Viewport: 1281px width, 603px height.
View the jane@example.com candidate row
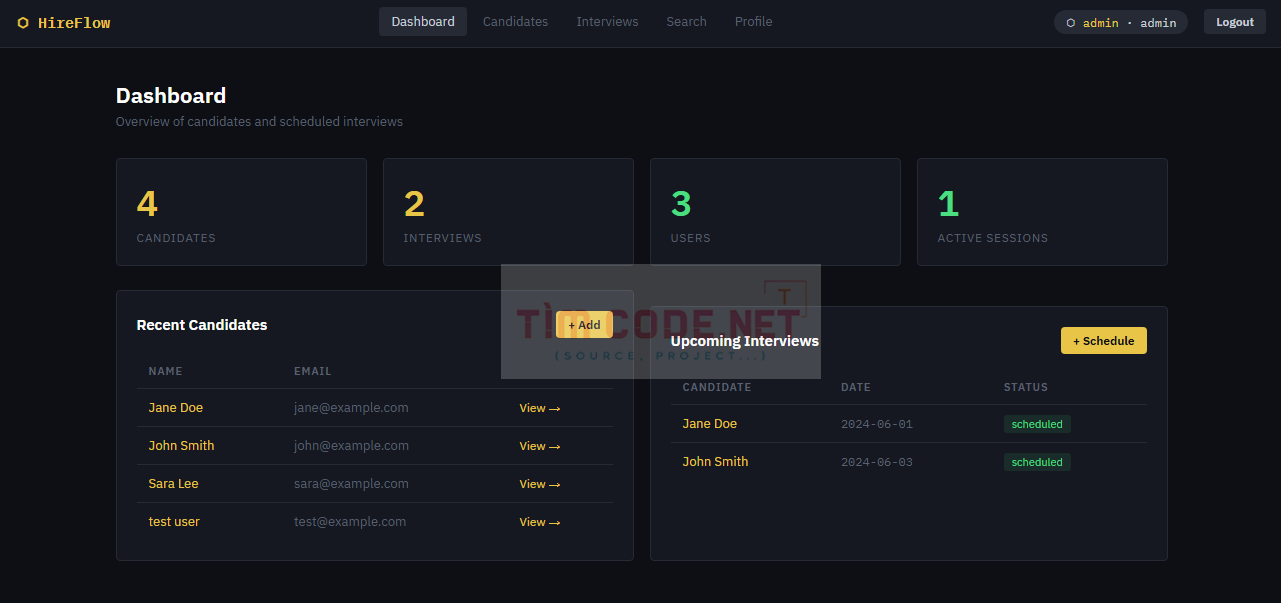pyautogui.click(x=540, y=408)
